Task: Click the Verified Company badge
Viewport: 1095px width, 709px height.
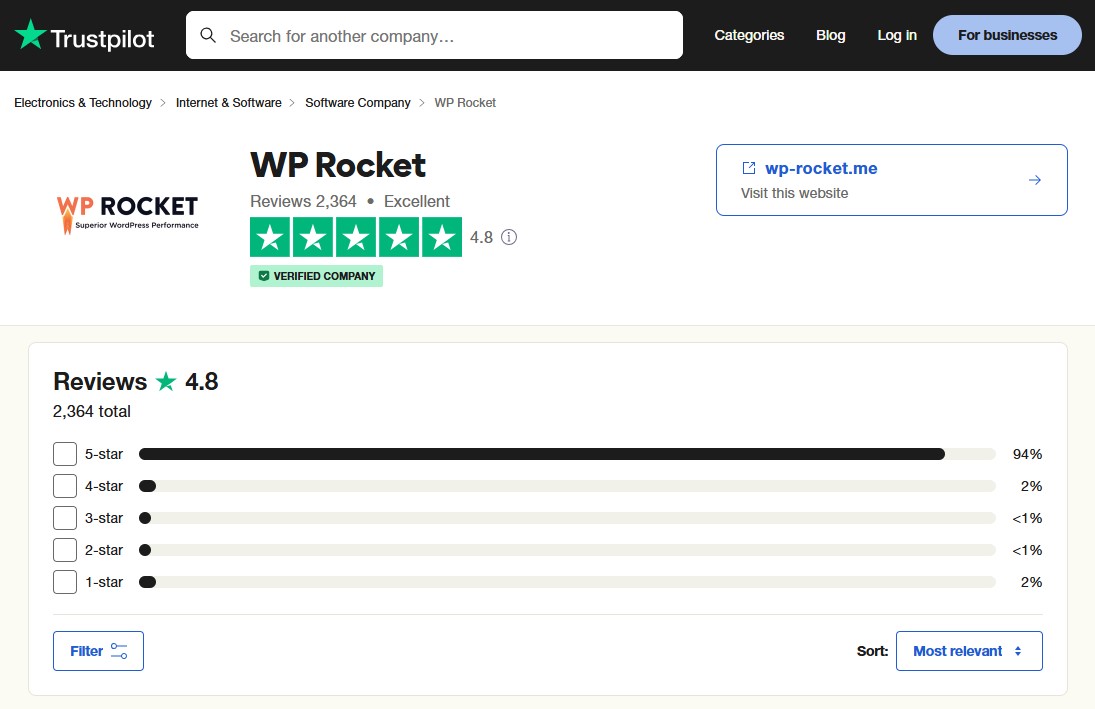Action: point(316,276)
